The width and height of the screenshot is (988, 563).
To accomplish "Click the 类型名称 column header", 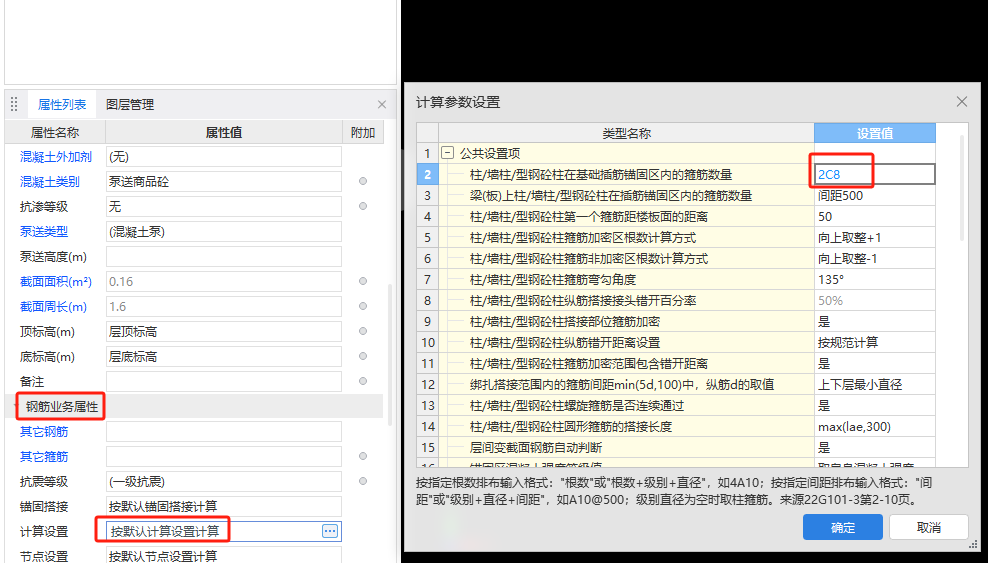I will 626,133.
